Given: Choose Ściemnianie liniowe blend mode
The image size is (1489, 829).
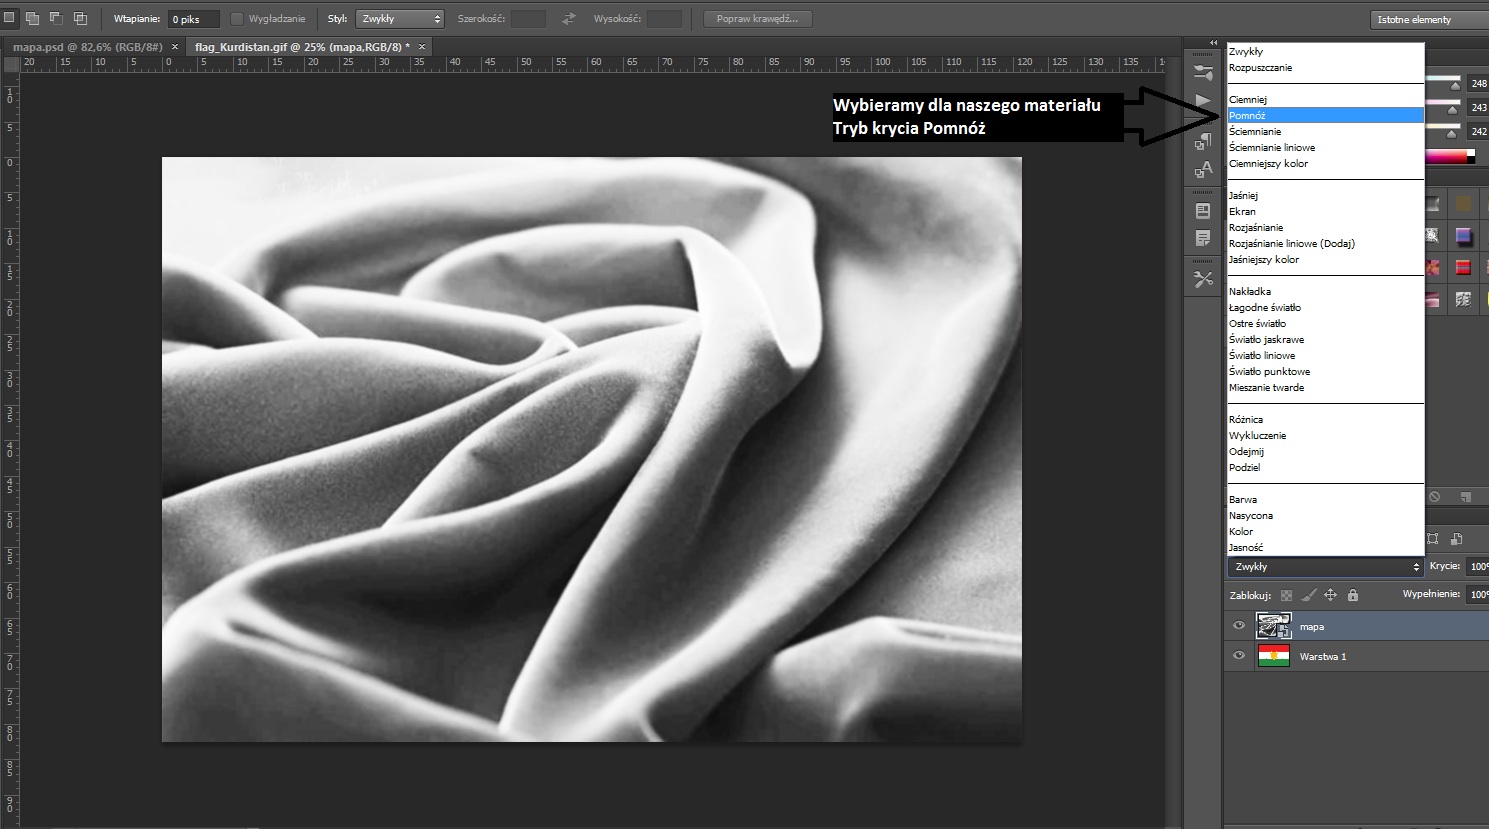Looking at the screenshot, I should point(1325,147).
